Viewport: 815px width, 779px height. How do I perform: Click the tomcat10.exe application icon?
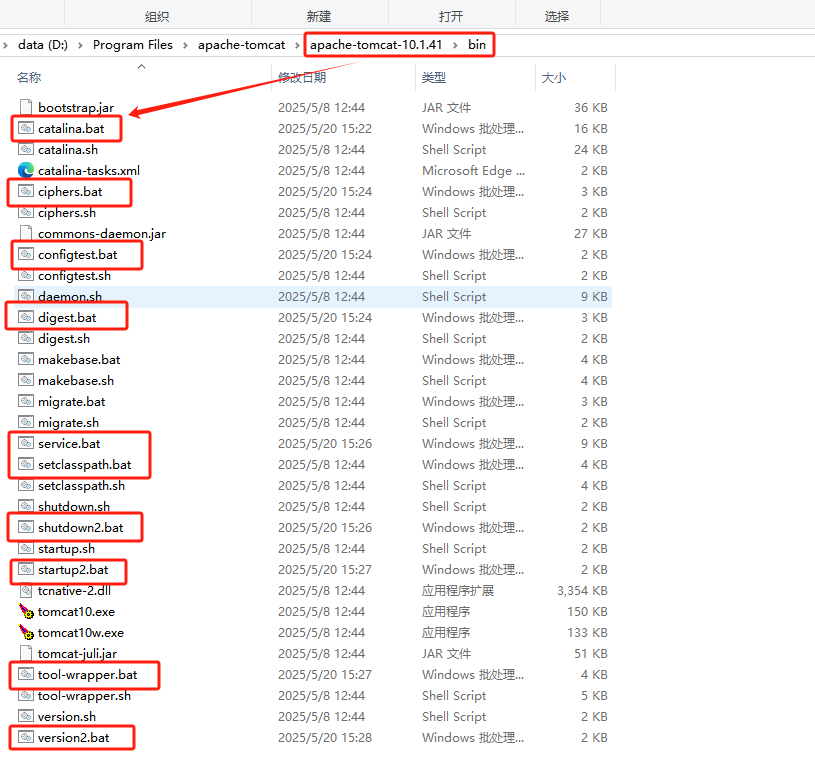[26, 611]
